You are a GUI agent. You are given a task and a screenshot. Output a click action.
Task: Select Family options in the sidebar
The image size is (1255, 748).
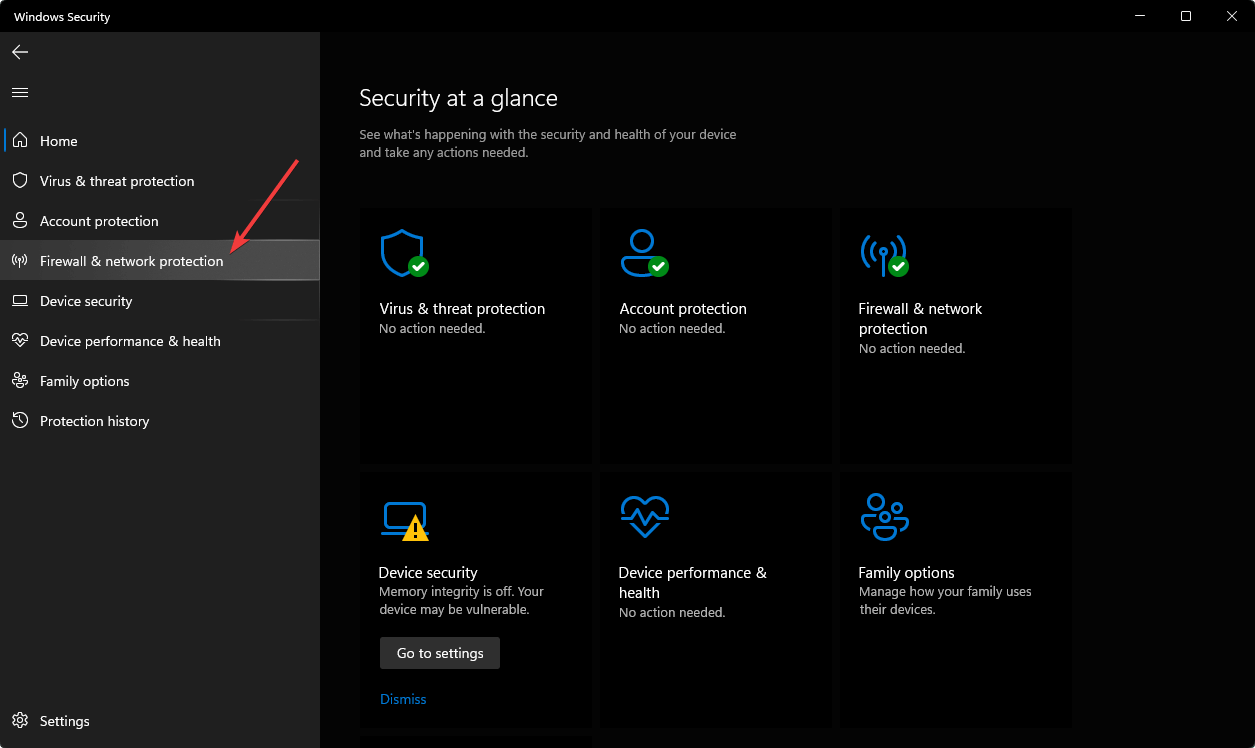pyautogui.click(x=160, y=381)
